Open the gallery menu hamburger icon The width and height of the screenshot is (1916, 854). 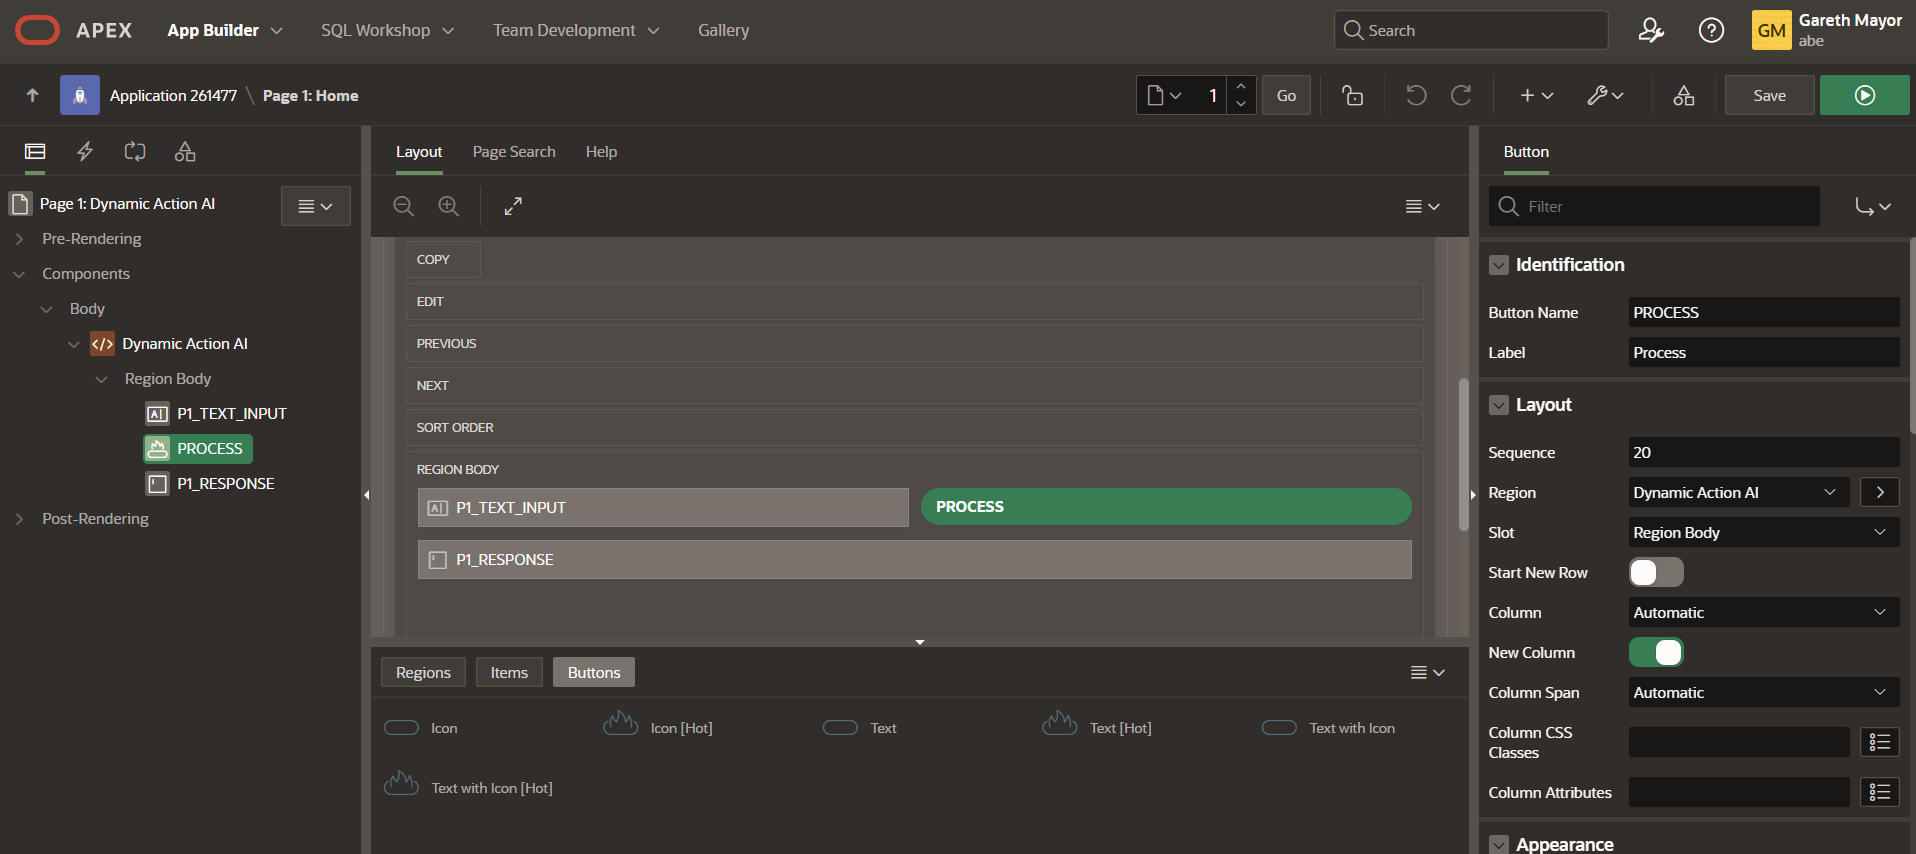[1428, 672]
